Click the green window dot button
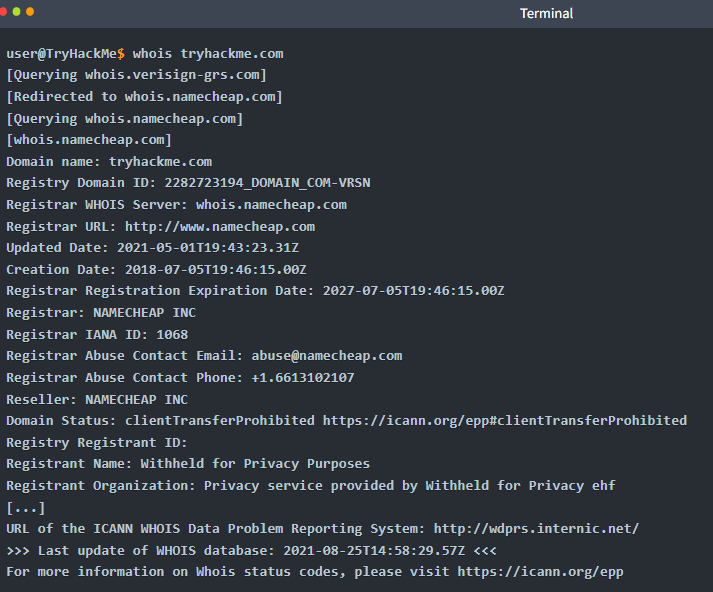This screenshot has height=592, width=713. pyautogui.click(x=16, y=12)
